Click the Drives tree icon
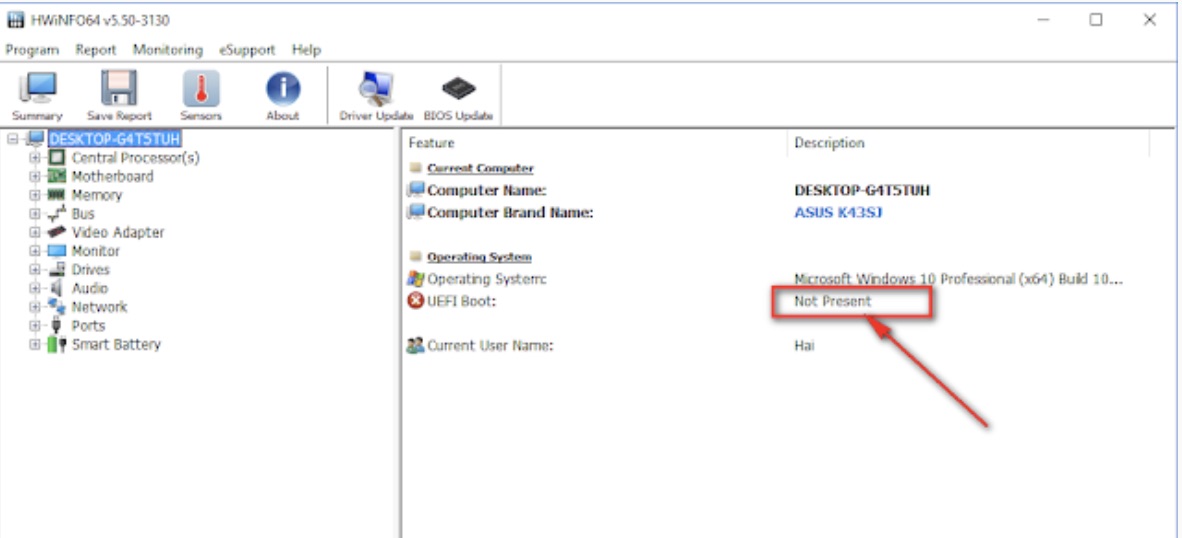Screen dimensions: 1182x538 point(57,270)
